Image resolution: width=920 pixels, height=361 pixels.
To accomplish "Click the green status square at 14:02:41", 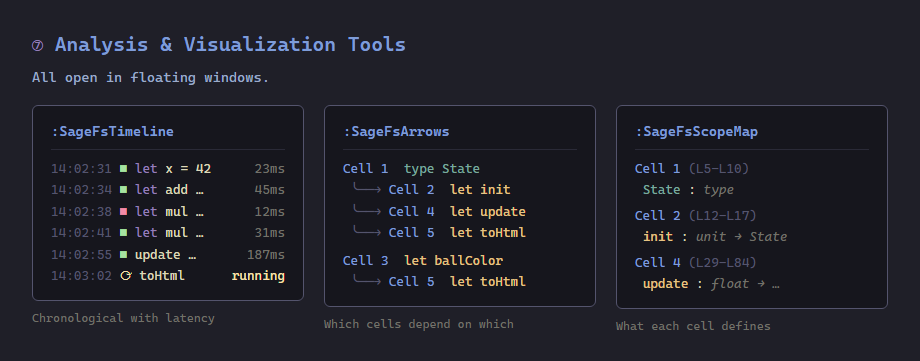I will tap(124, 233).
